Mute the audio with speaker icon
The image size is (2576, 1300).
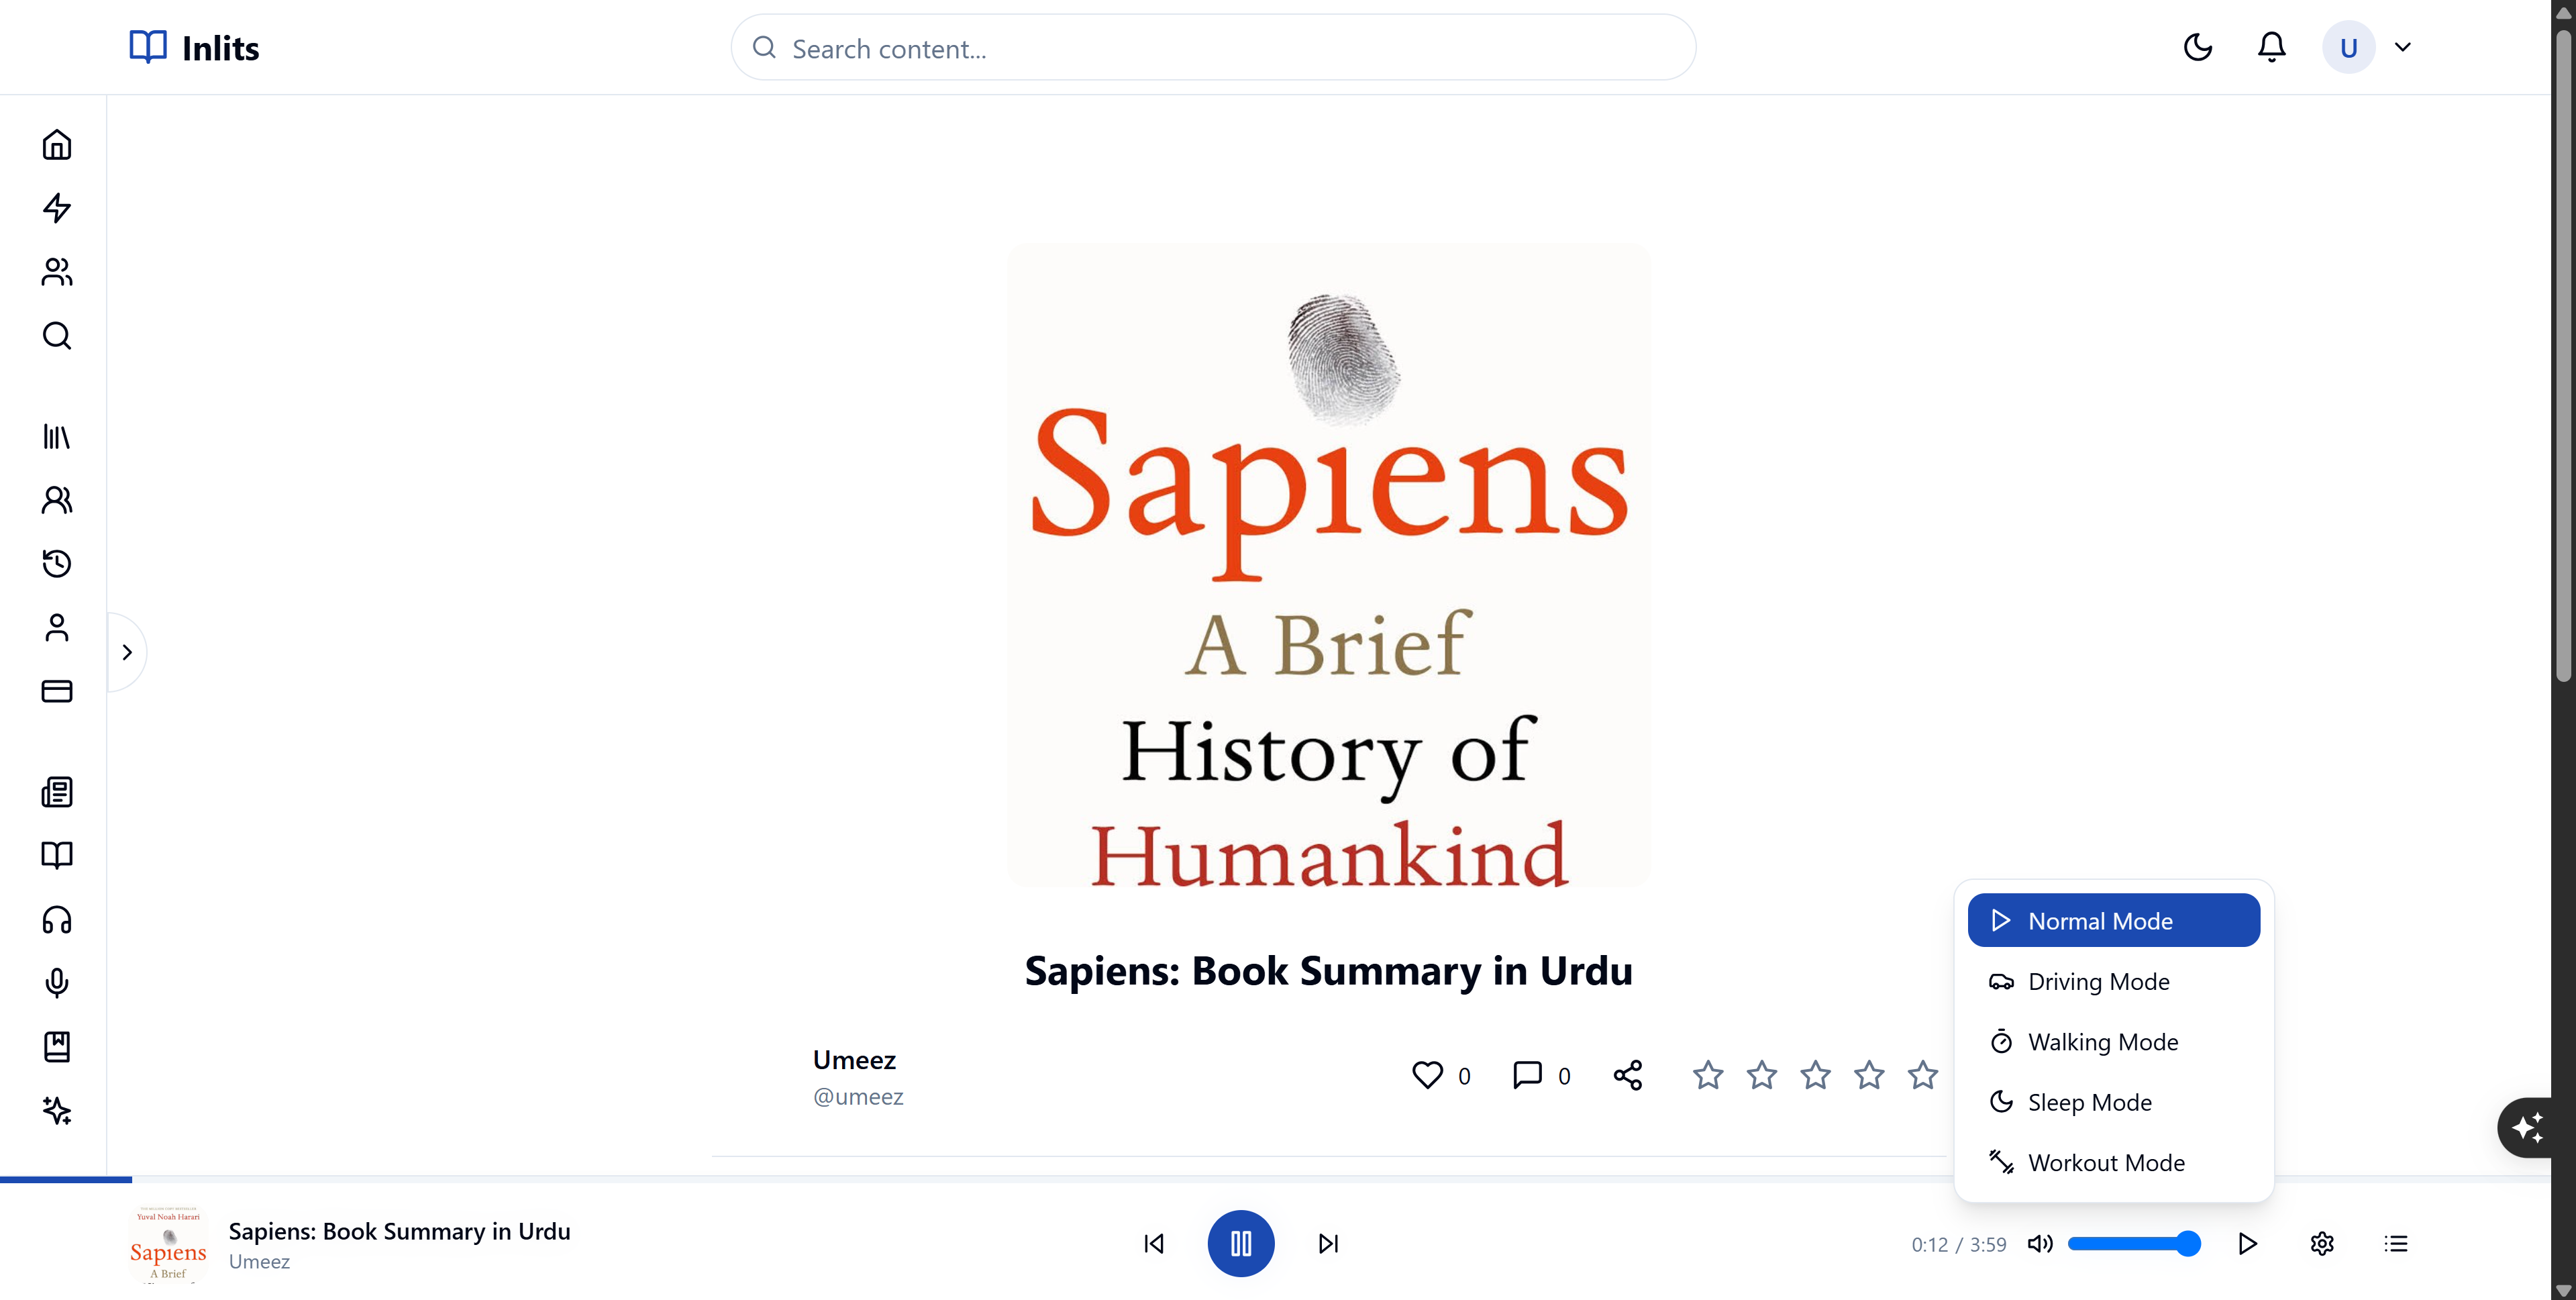(x=2040, y=1244)
